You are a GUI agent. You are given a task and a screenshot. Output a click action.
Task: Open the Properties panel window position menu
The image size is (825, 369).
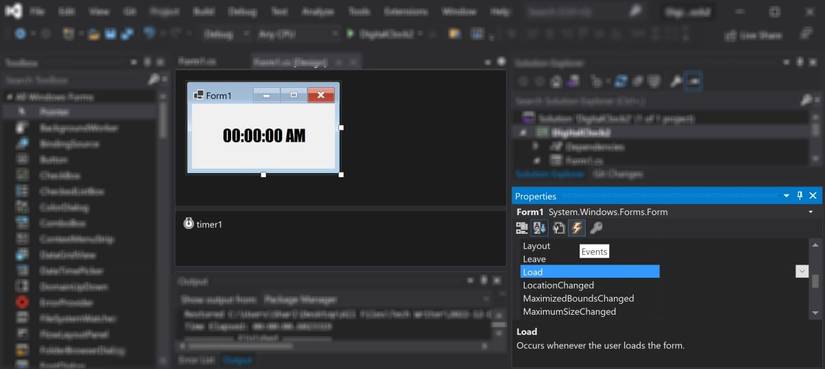tap(787, 196)
